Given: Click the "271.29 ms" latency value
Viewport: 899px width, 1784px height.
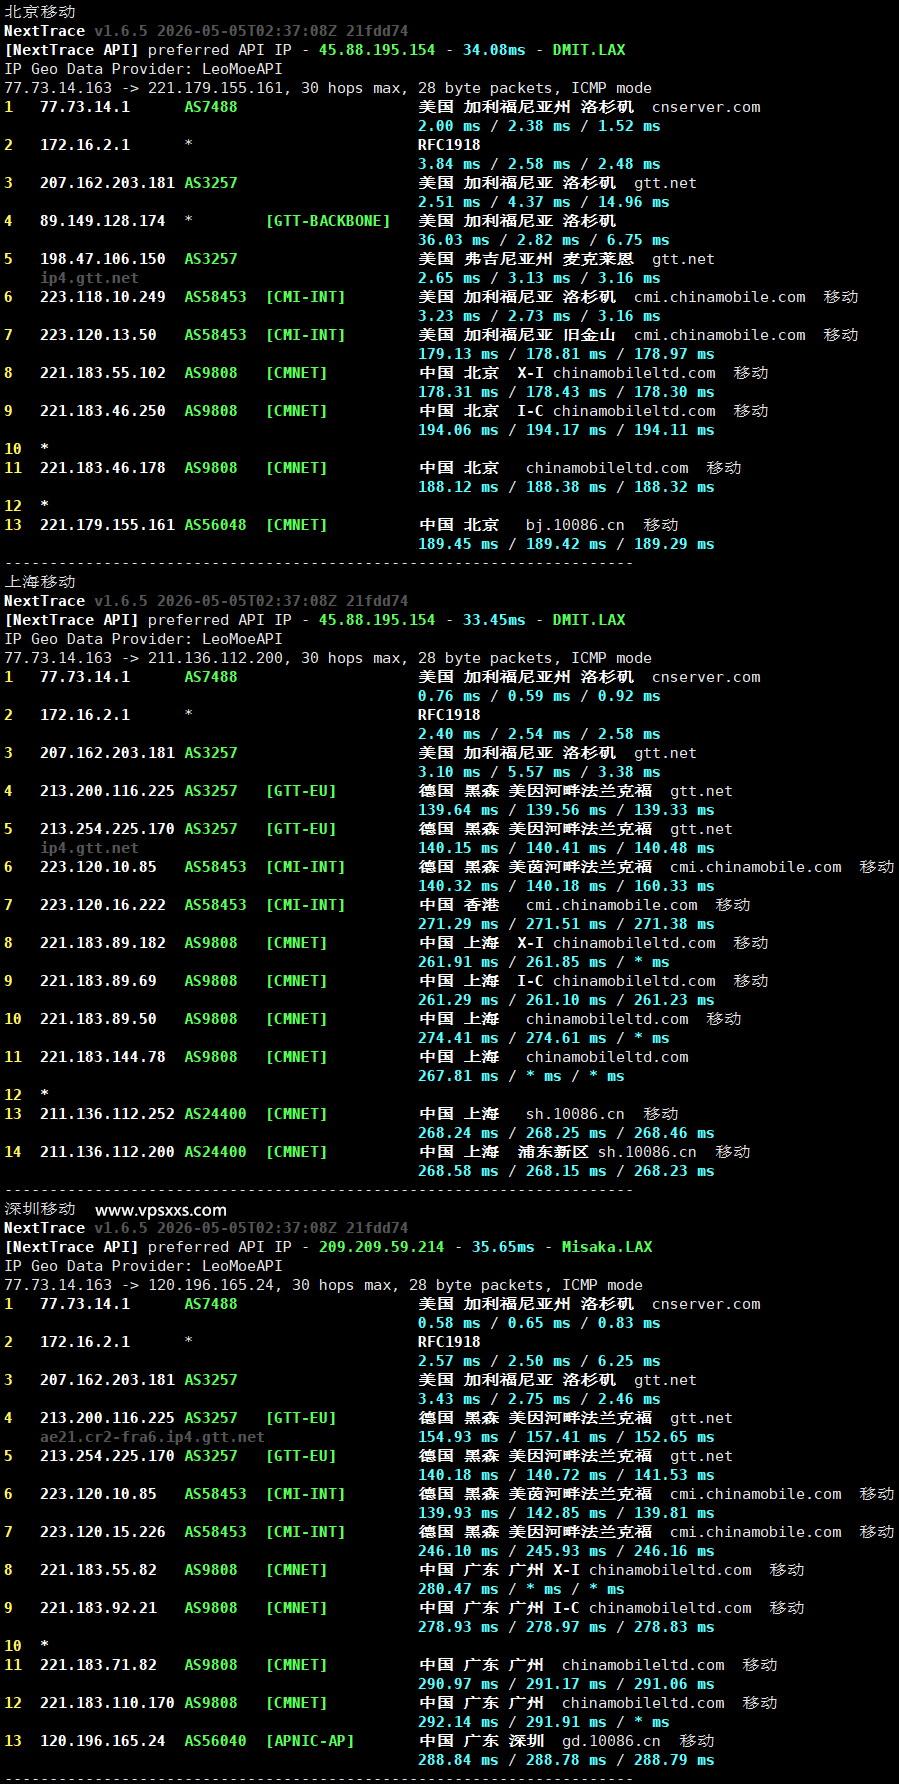Looking at the screenshot, I should tap(458, 923).
